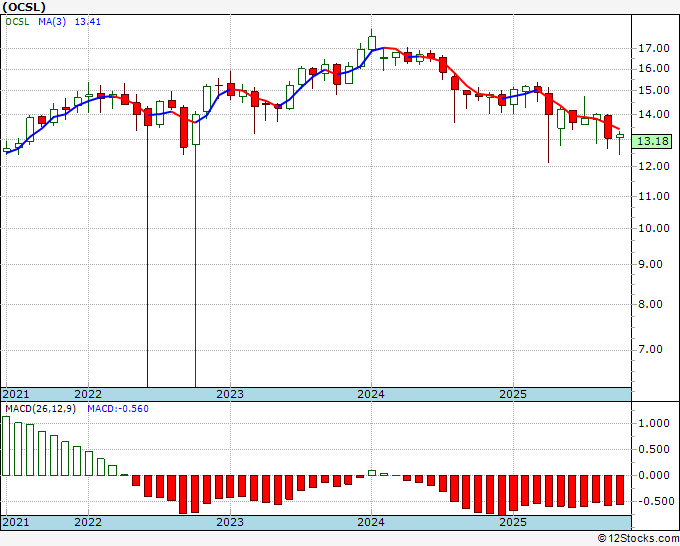This screenshot has width=680, height=546.
Task: Click 2021 on the price chart timeline
Action: point(16,394)
